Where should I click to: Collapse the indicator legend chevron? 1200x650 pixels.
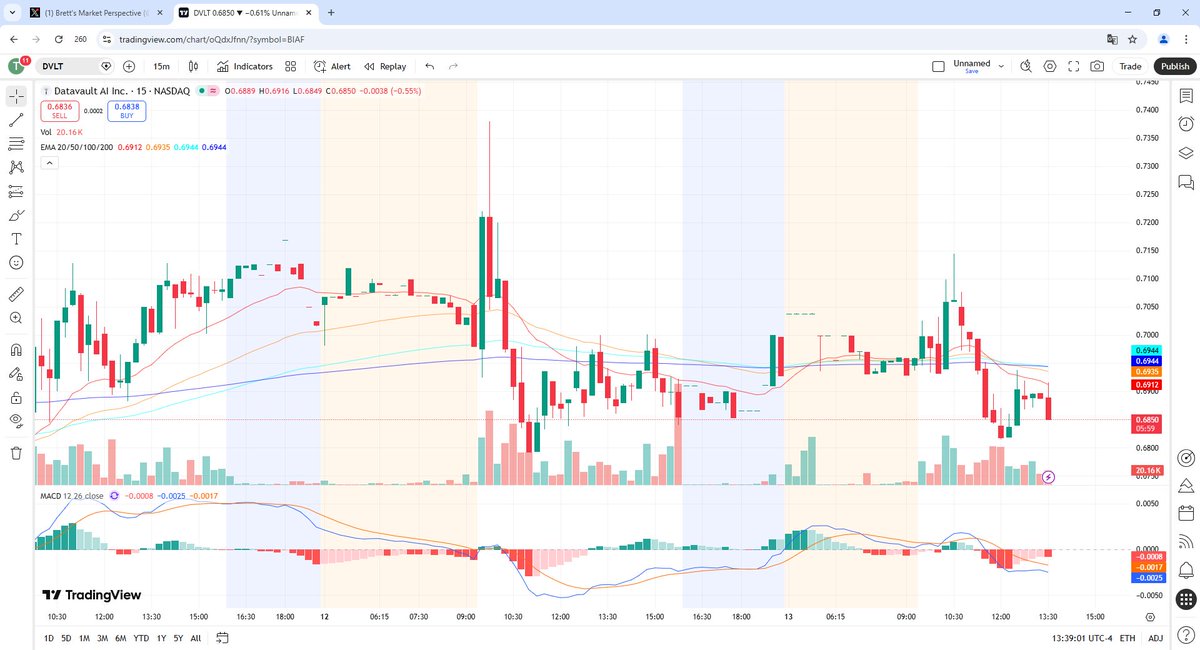(x=48, y=163)
